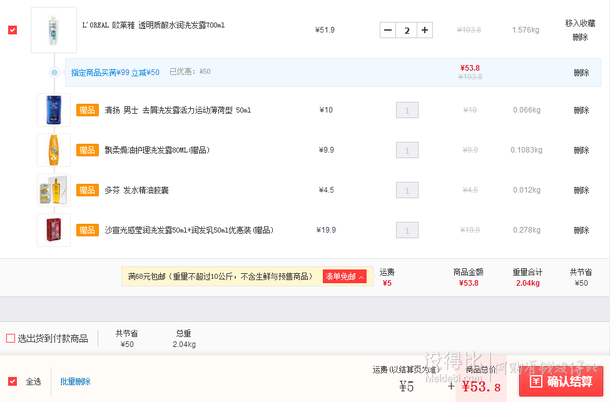Click the 沙宣 price ¥19.9

(326, 230)
